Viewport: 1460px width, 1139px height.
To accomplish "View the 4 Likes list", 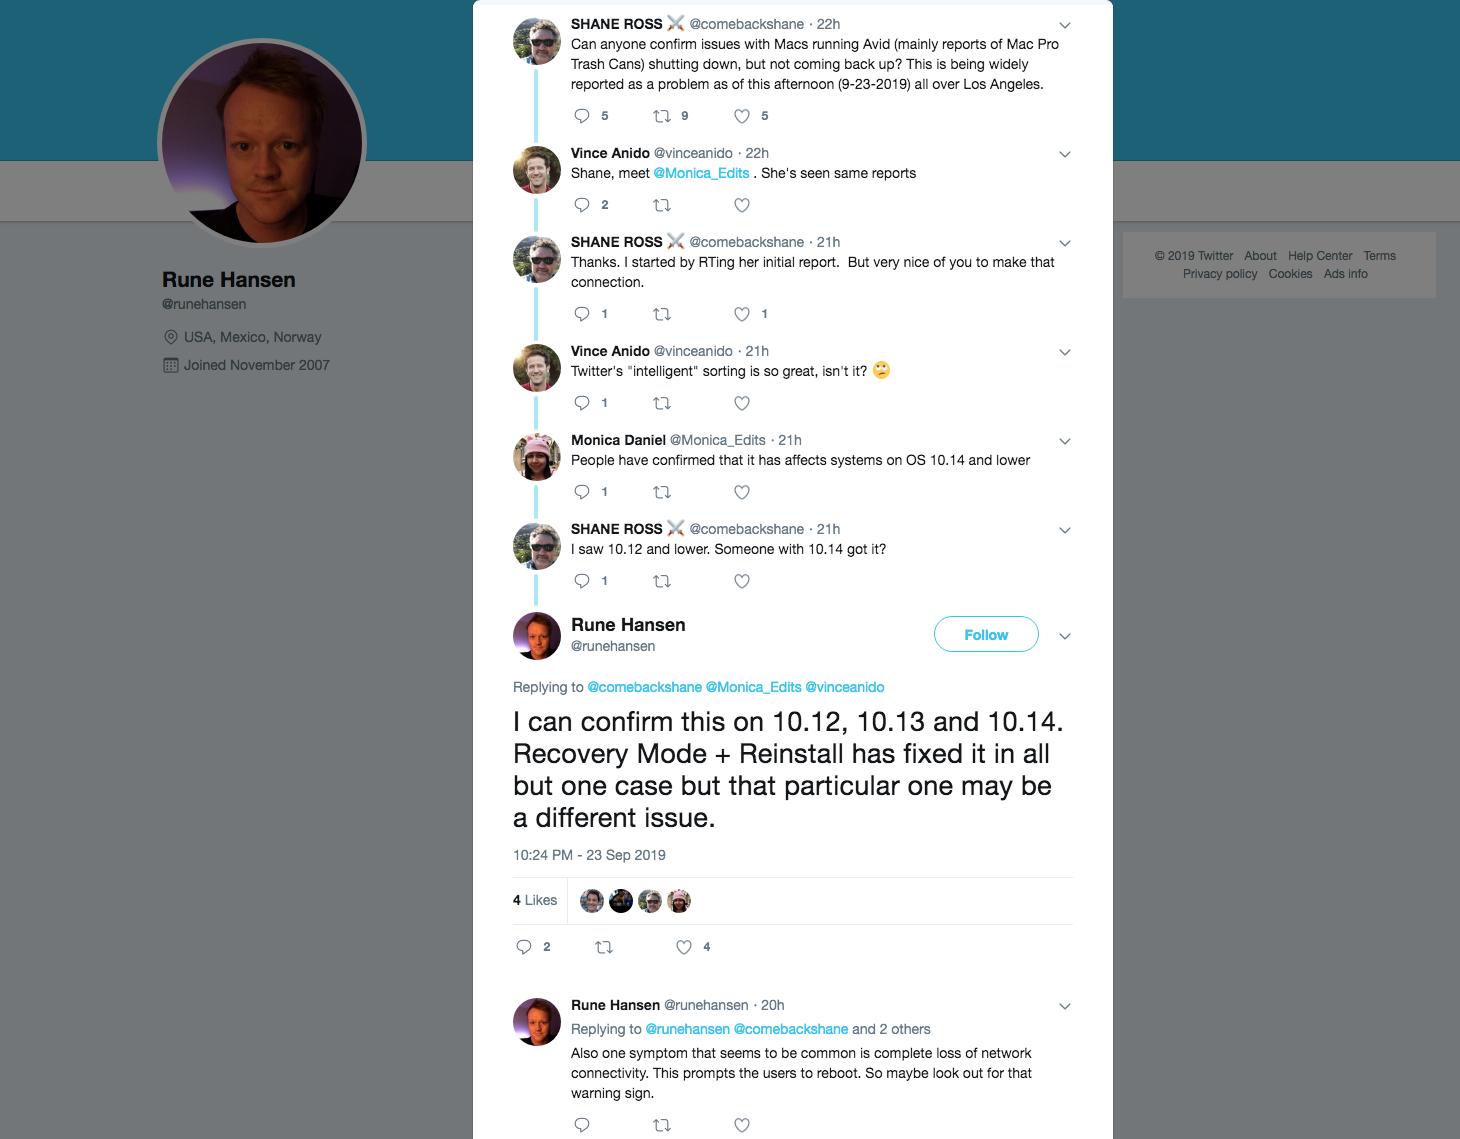I will pos(535,900).
